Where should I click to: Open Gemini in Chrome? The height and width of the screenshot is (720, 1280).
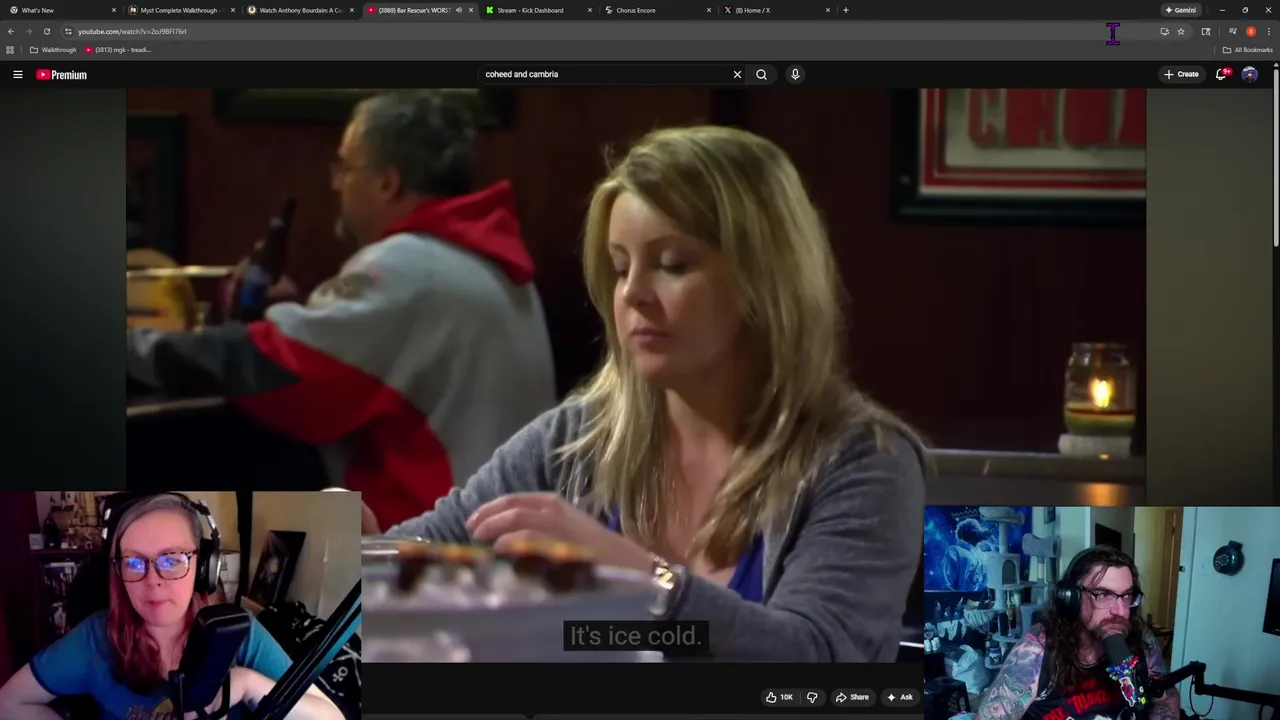[1181, 10]
